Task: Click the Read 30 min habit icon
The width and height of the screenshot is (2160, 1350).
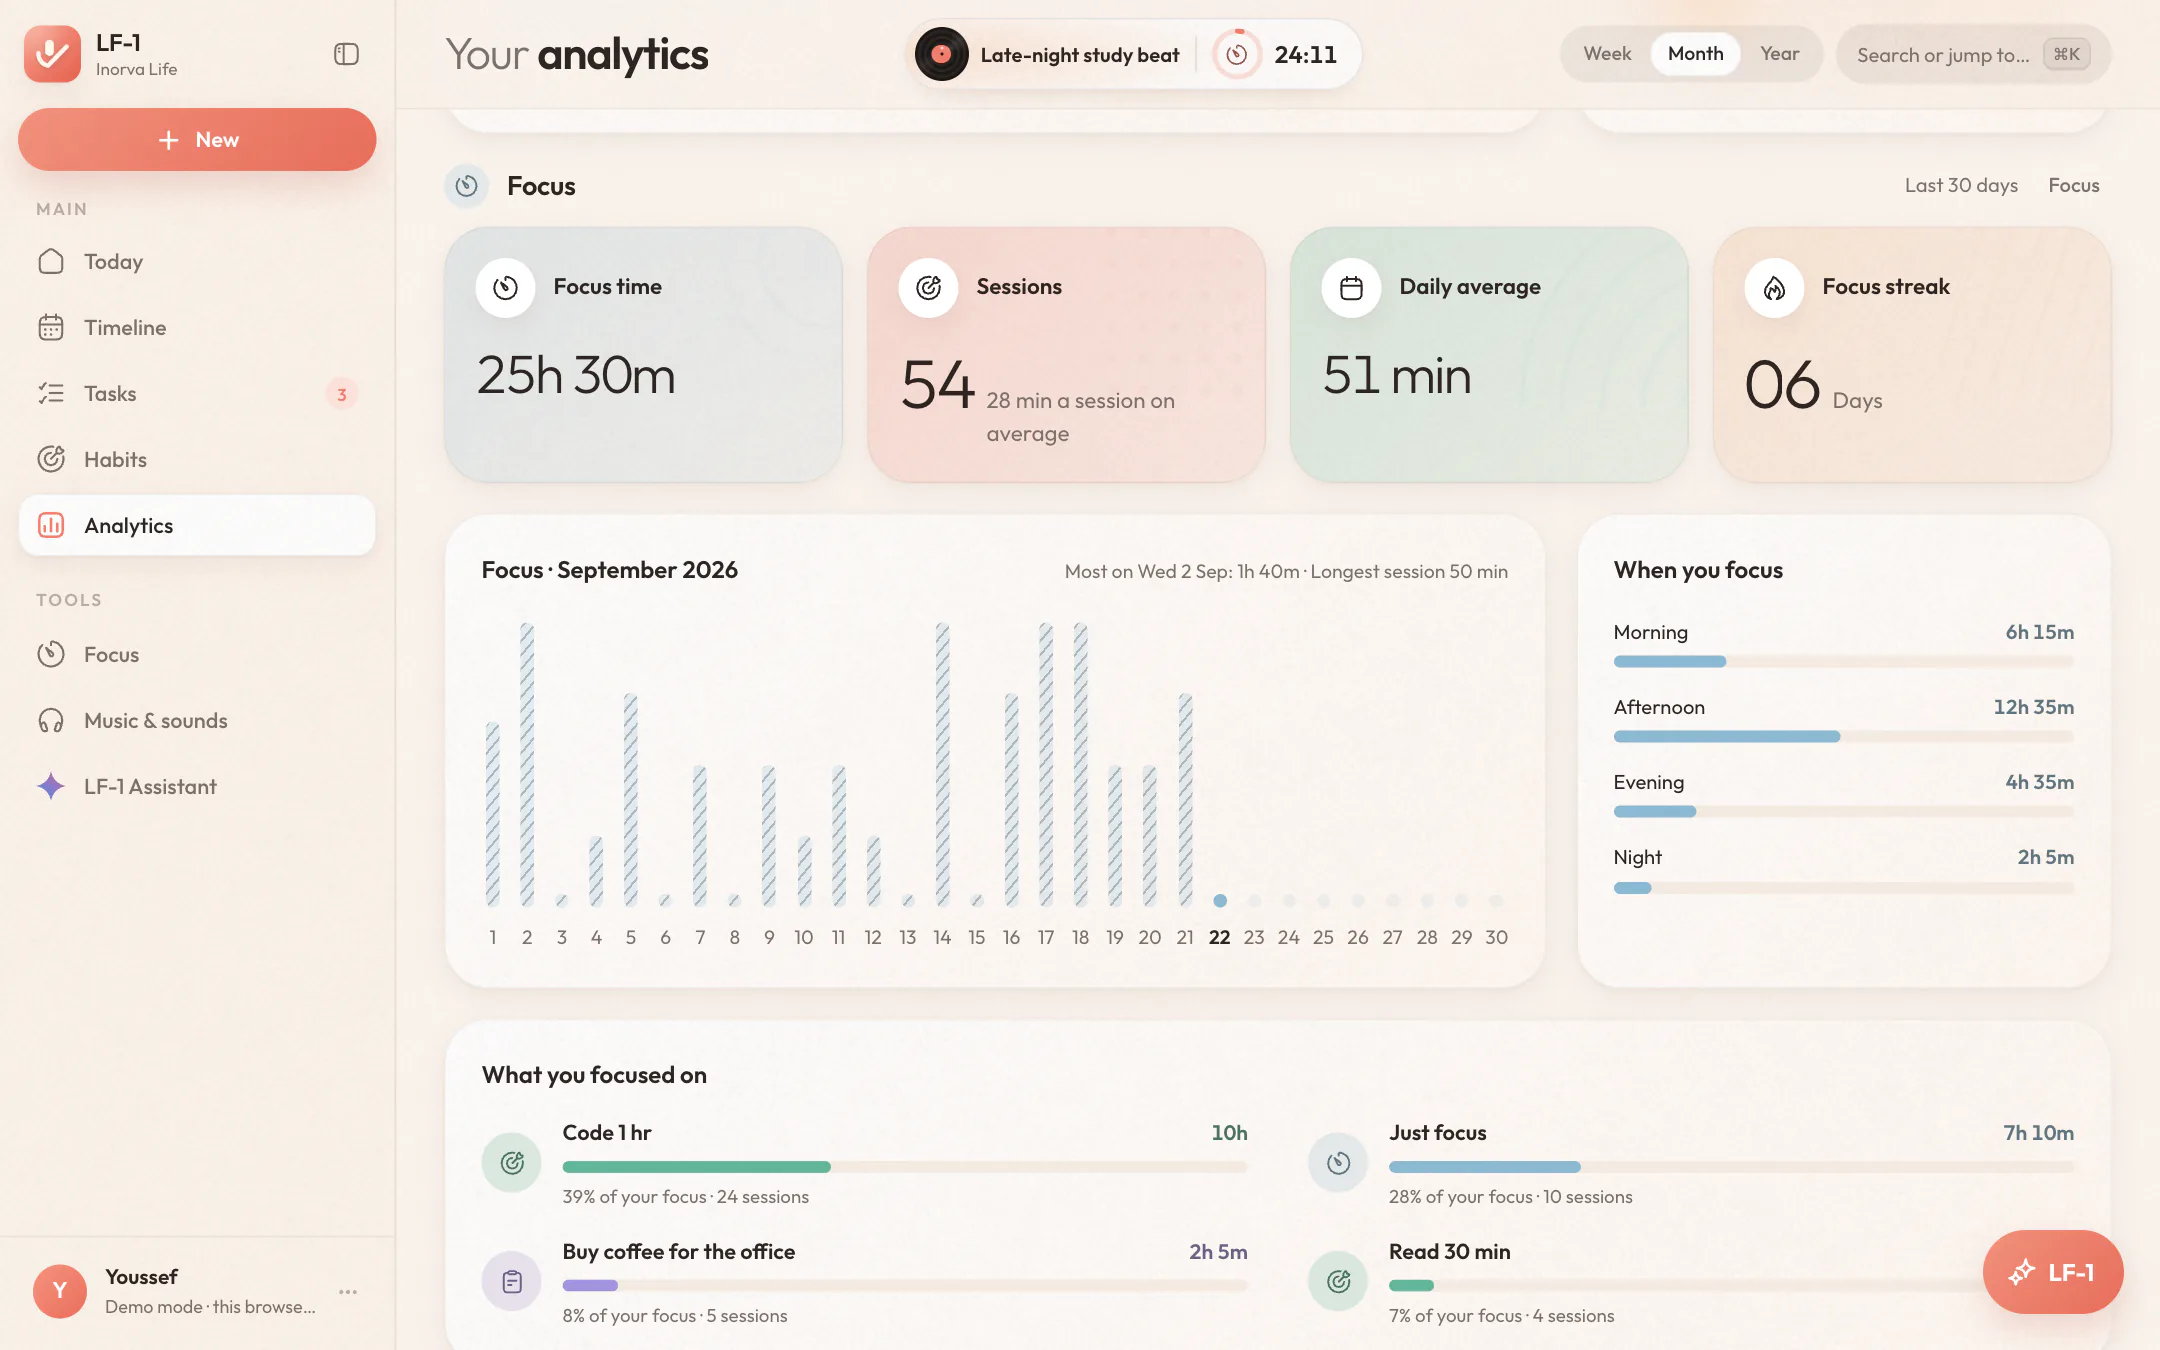Action: 1338,1281
